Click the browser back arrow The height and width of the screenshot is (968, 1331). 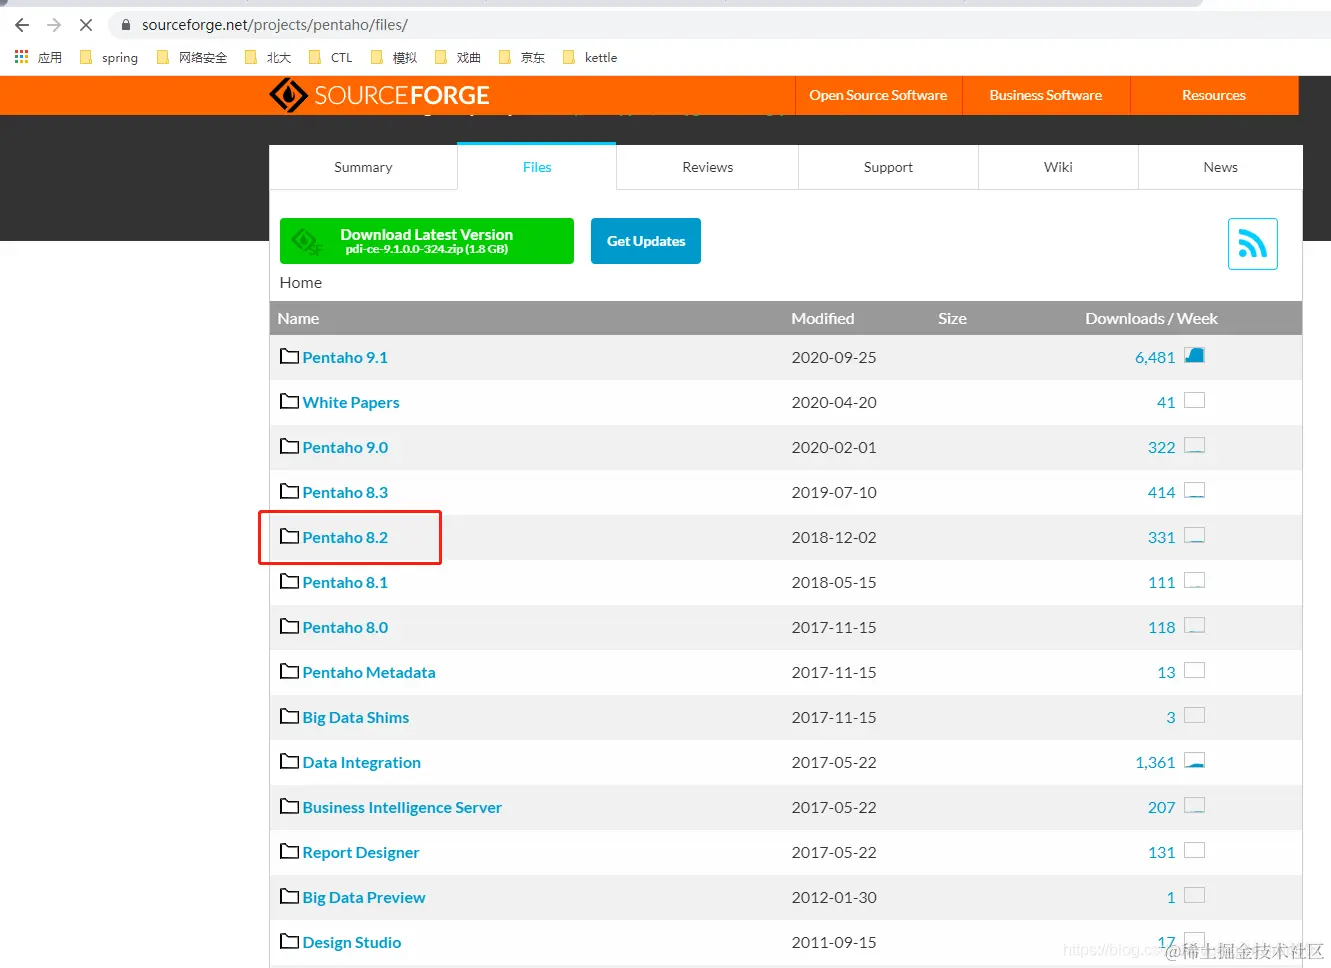tap(22, 25)
